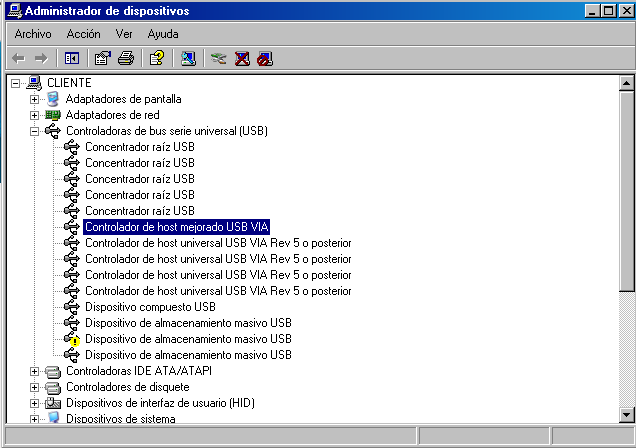Click the Dispositivo compuesto USB icon
This screenshot has height=448, width=636.
72,307
